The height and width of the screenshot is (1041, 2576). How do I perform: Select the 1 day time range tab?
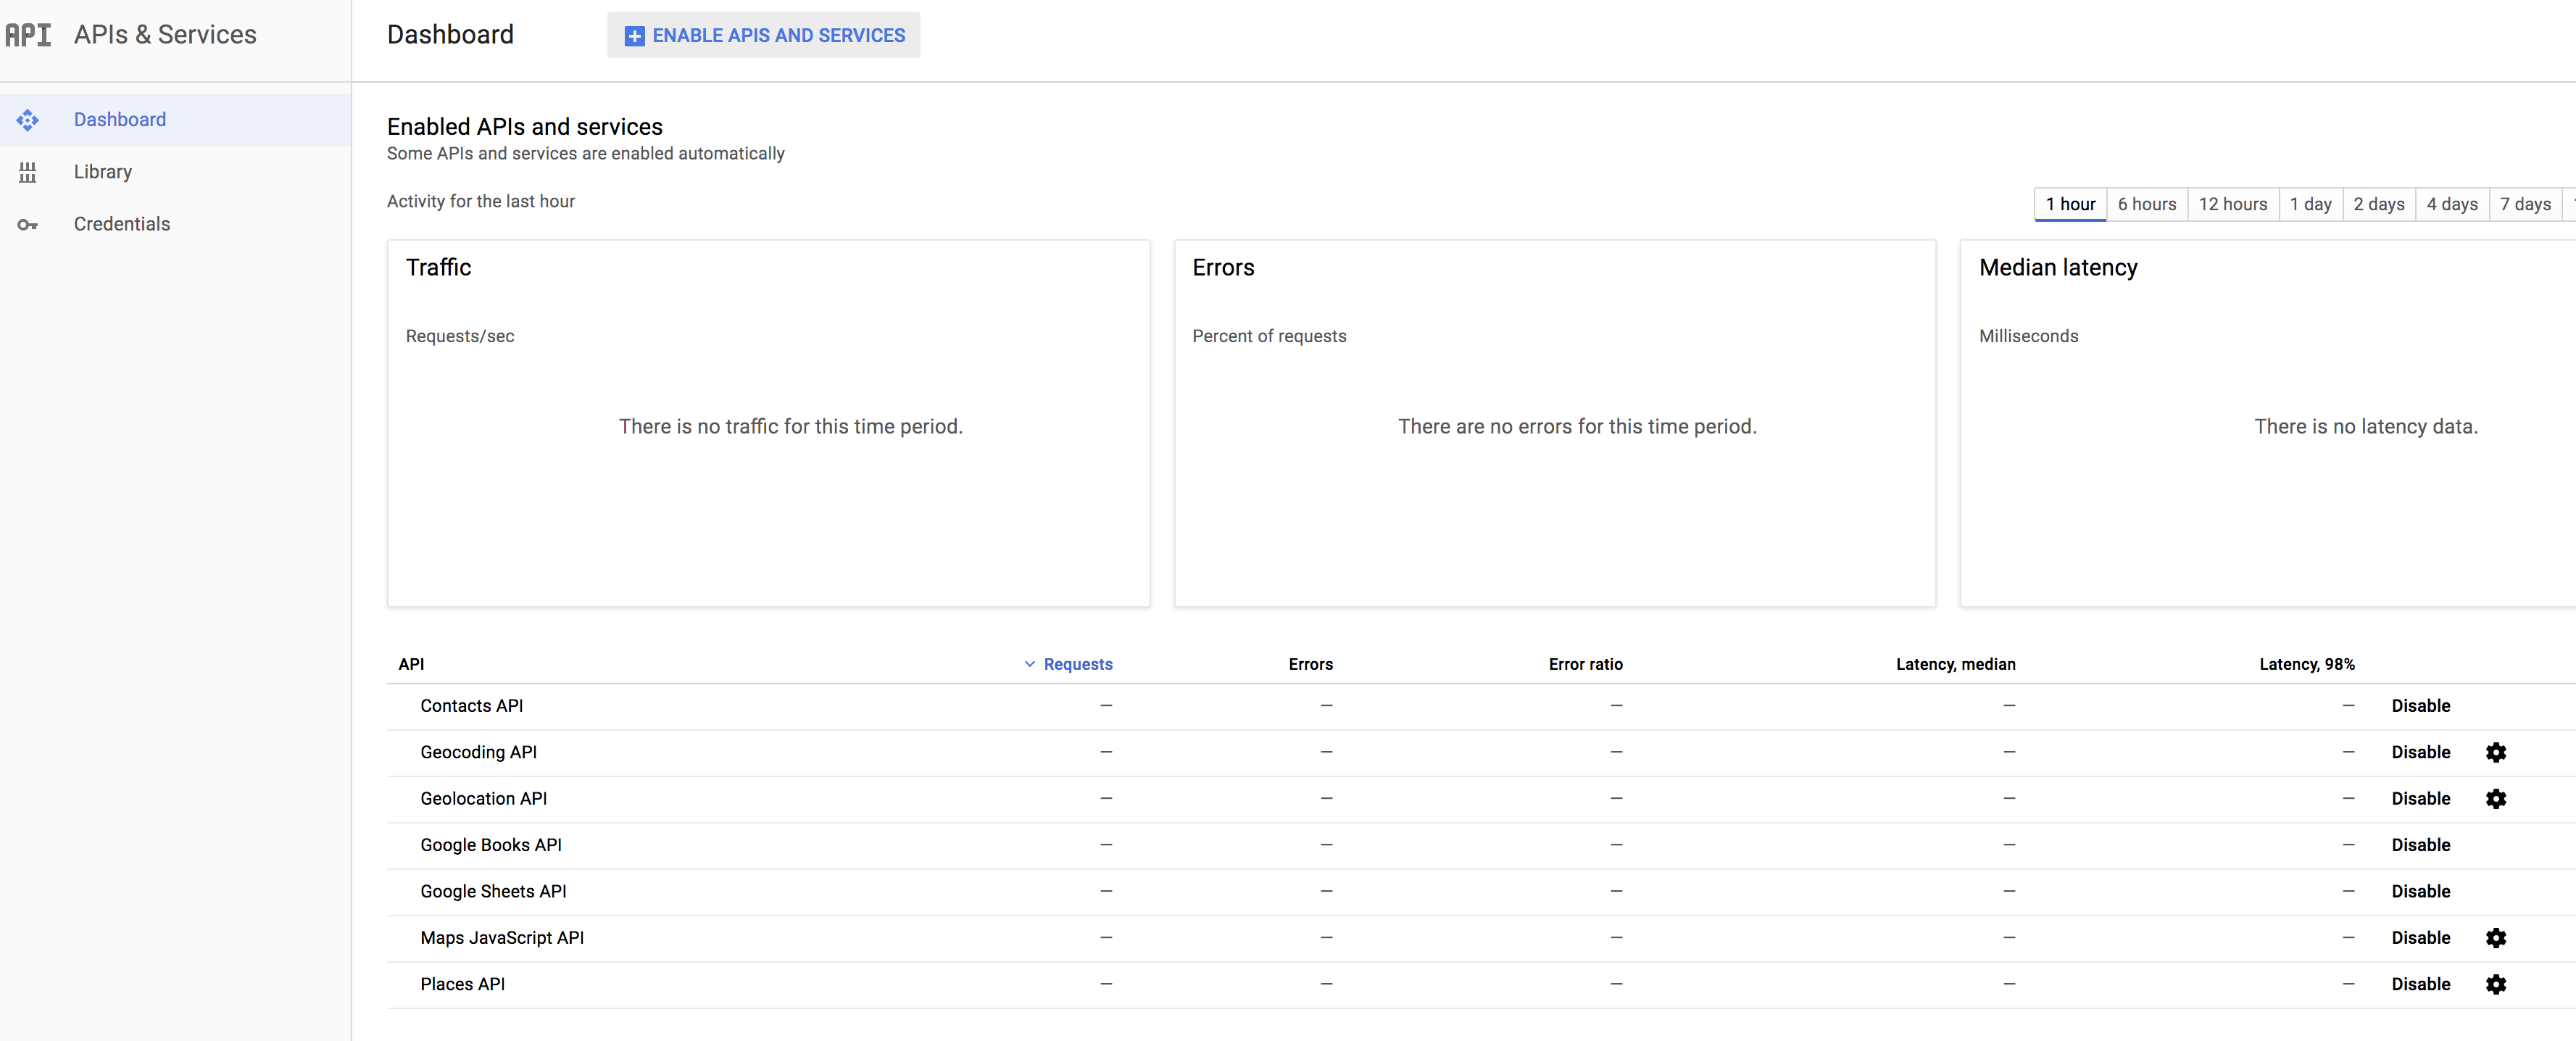pyautogui.click(x=2310, y=204)
